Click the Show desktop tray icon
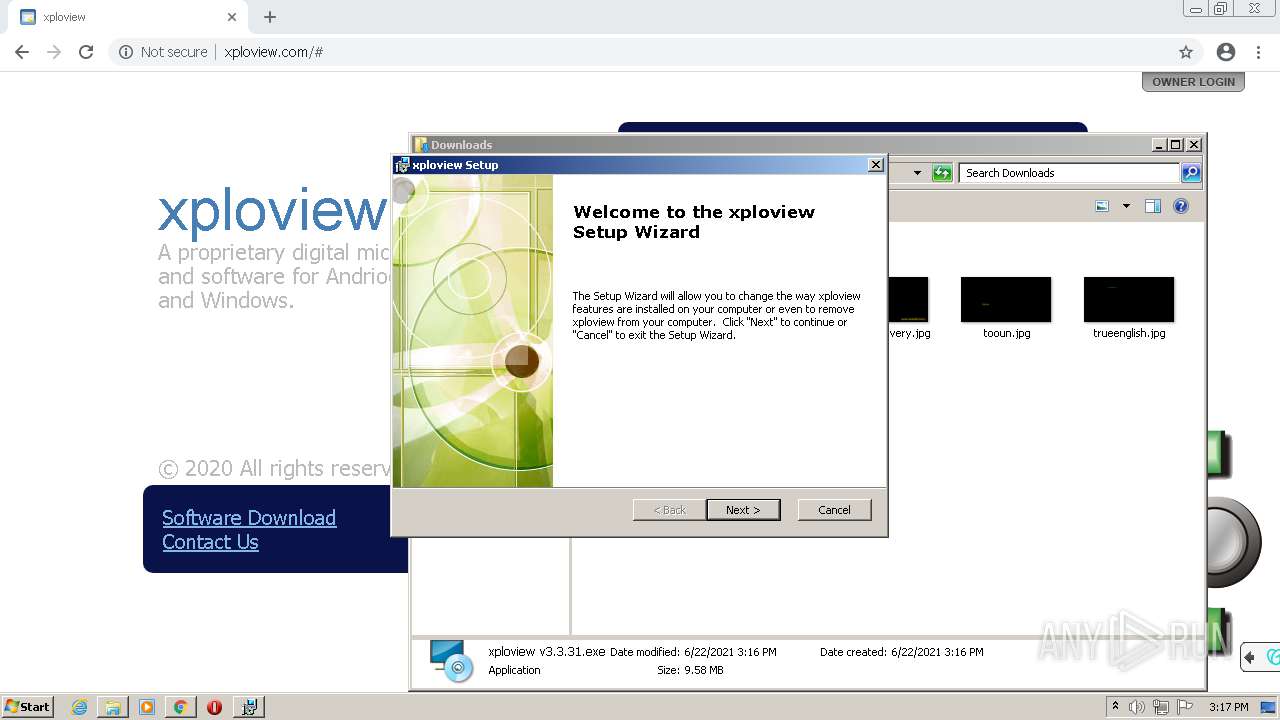 [x=1269, y=707]
